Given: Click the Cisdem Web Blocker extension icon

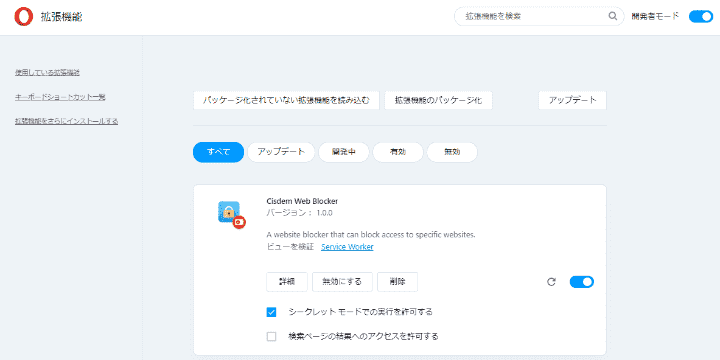Looking at the screenshot, I should pyautogui.click(x=231, y=214).
